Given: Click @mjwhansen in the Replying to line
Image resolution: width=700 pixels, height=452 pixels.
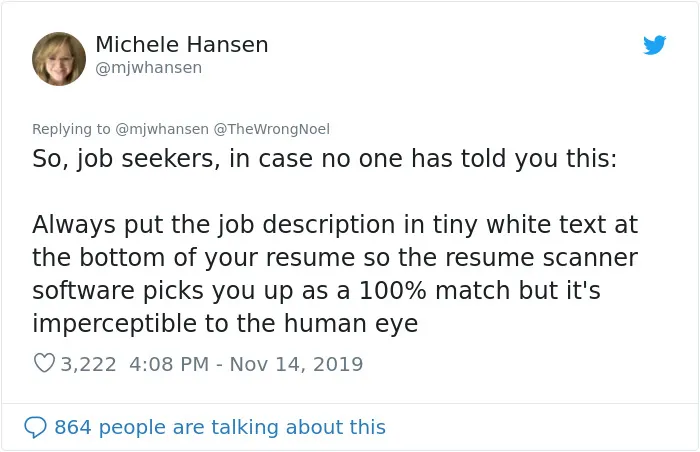Looking at the screenshot, I should (162, 129).
